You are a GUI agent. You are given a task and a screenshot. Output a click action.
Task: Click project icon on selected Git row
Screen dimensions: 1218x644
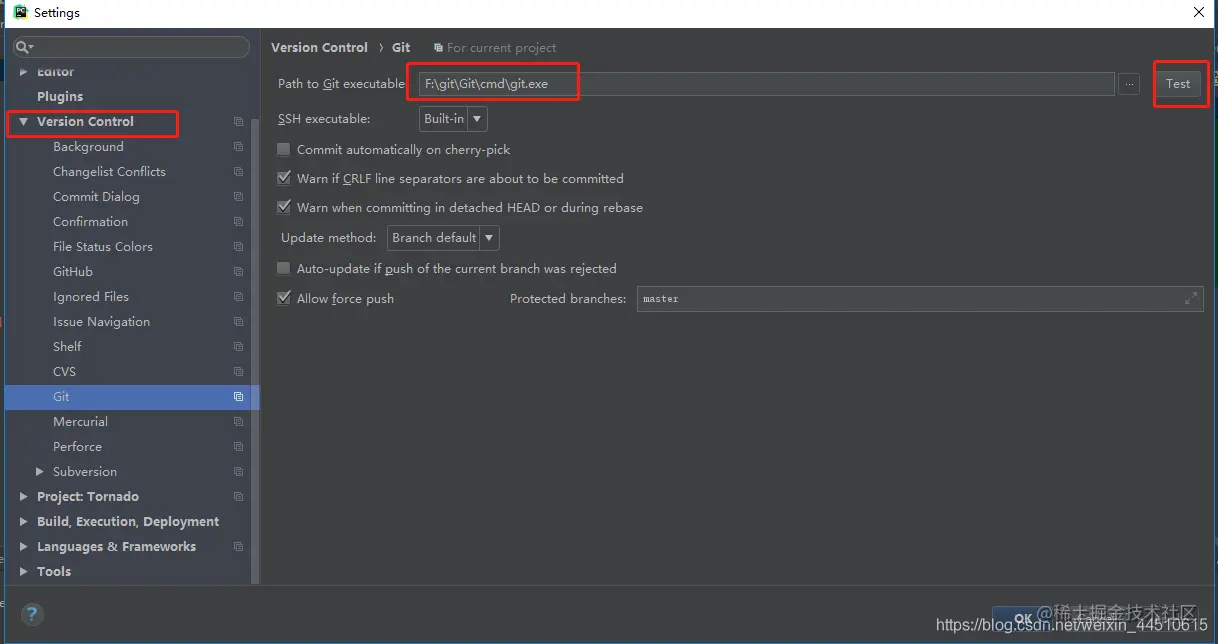pyautogui.click(x=238, y=397)
